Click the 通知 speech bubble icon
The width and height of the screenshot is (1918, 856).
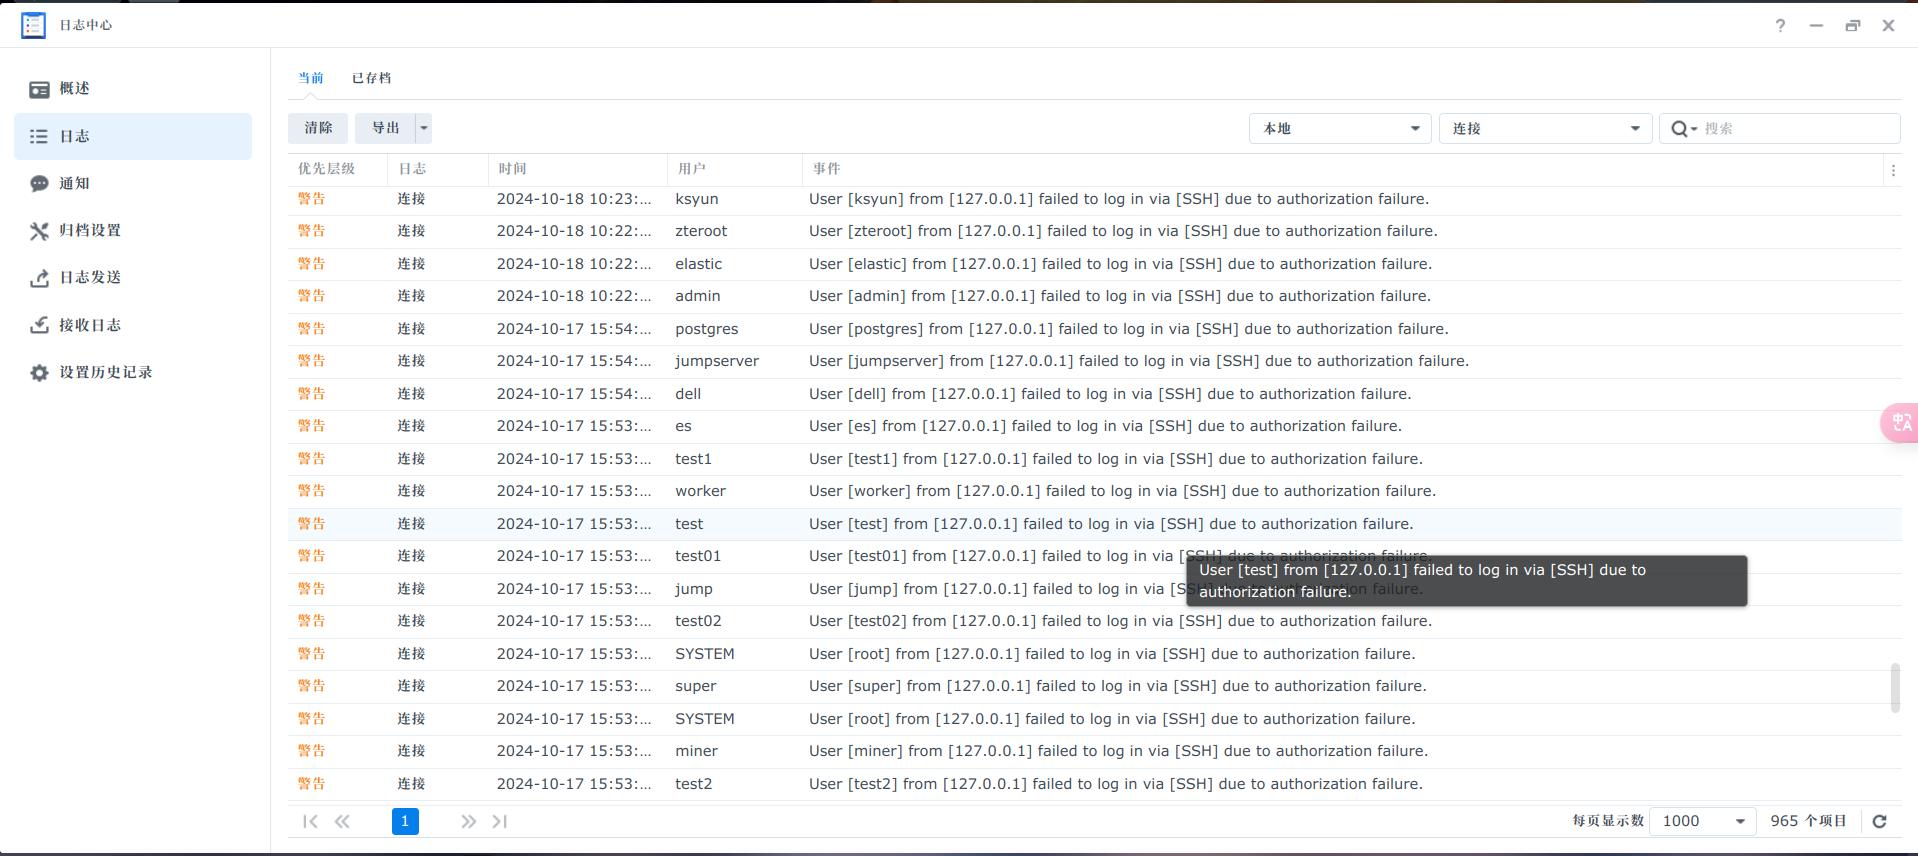39,184
